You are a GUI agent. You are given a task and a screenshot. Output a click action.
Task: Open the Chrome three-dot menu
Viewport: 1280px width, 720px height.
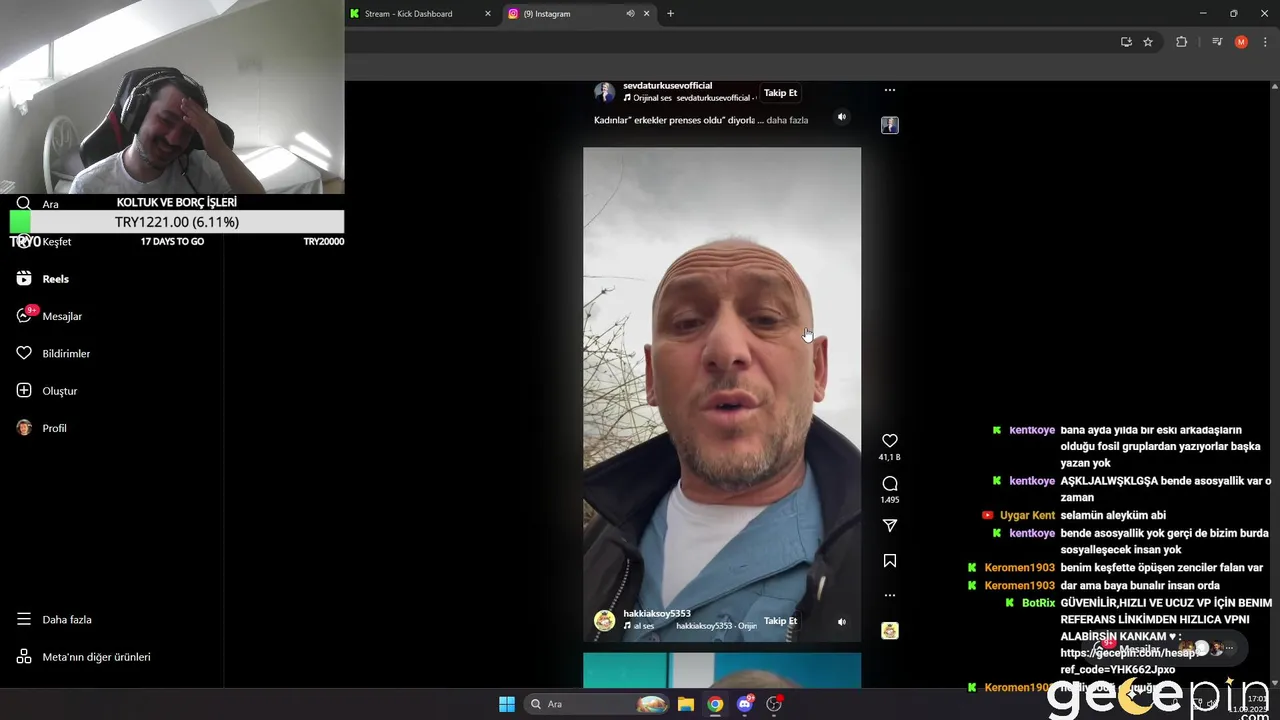click(1265, 42)
